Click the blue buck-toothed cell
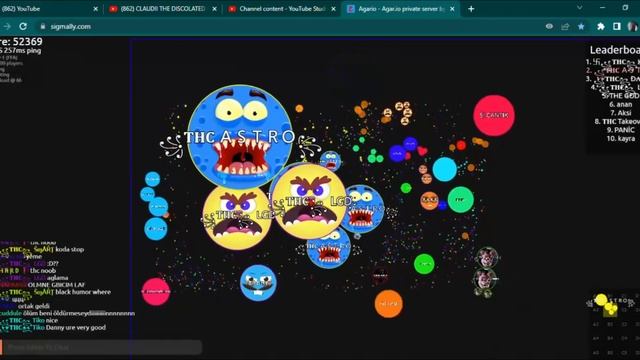Viewport: 640px width, 360px height. tap(258, 283)
